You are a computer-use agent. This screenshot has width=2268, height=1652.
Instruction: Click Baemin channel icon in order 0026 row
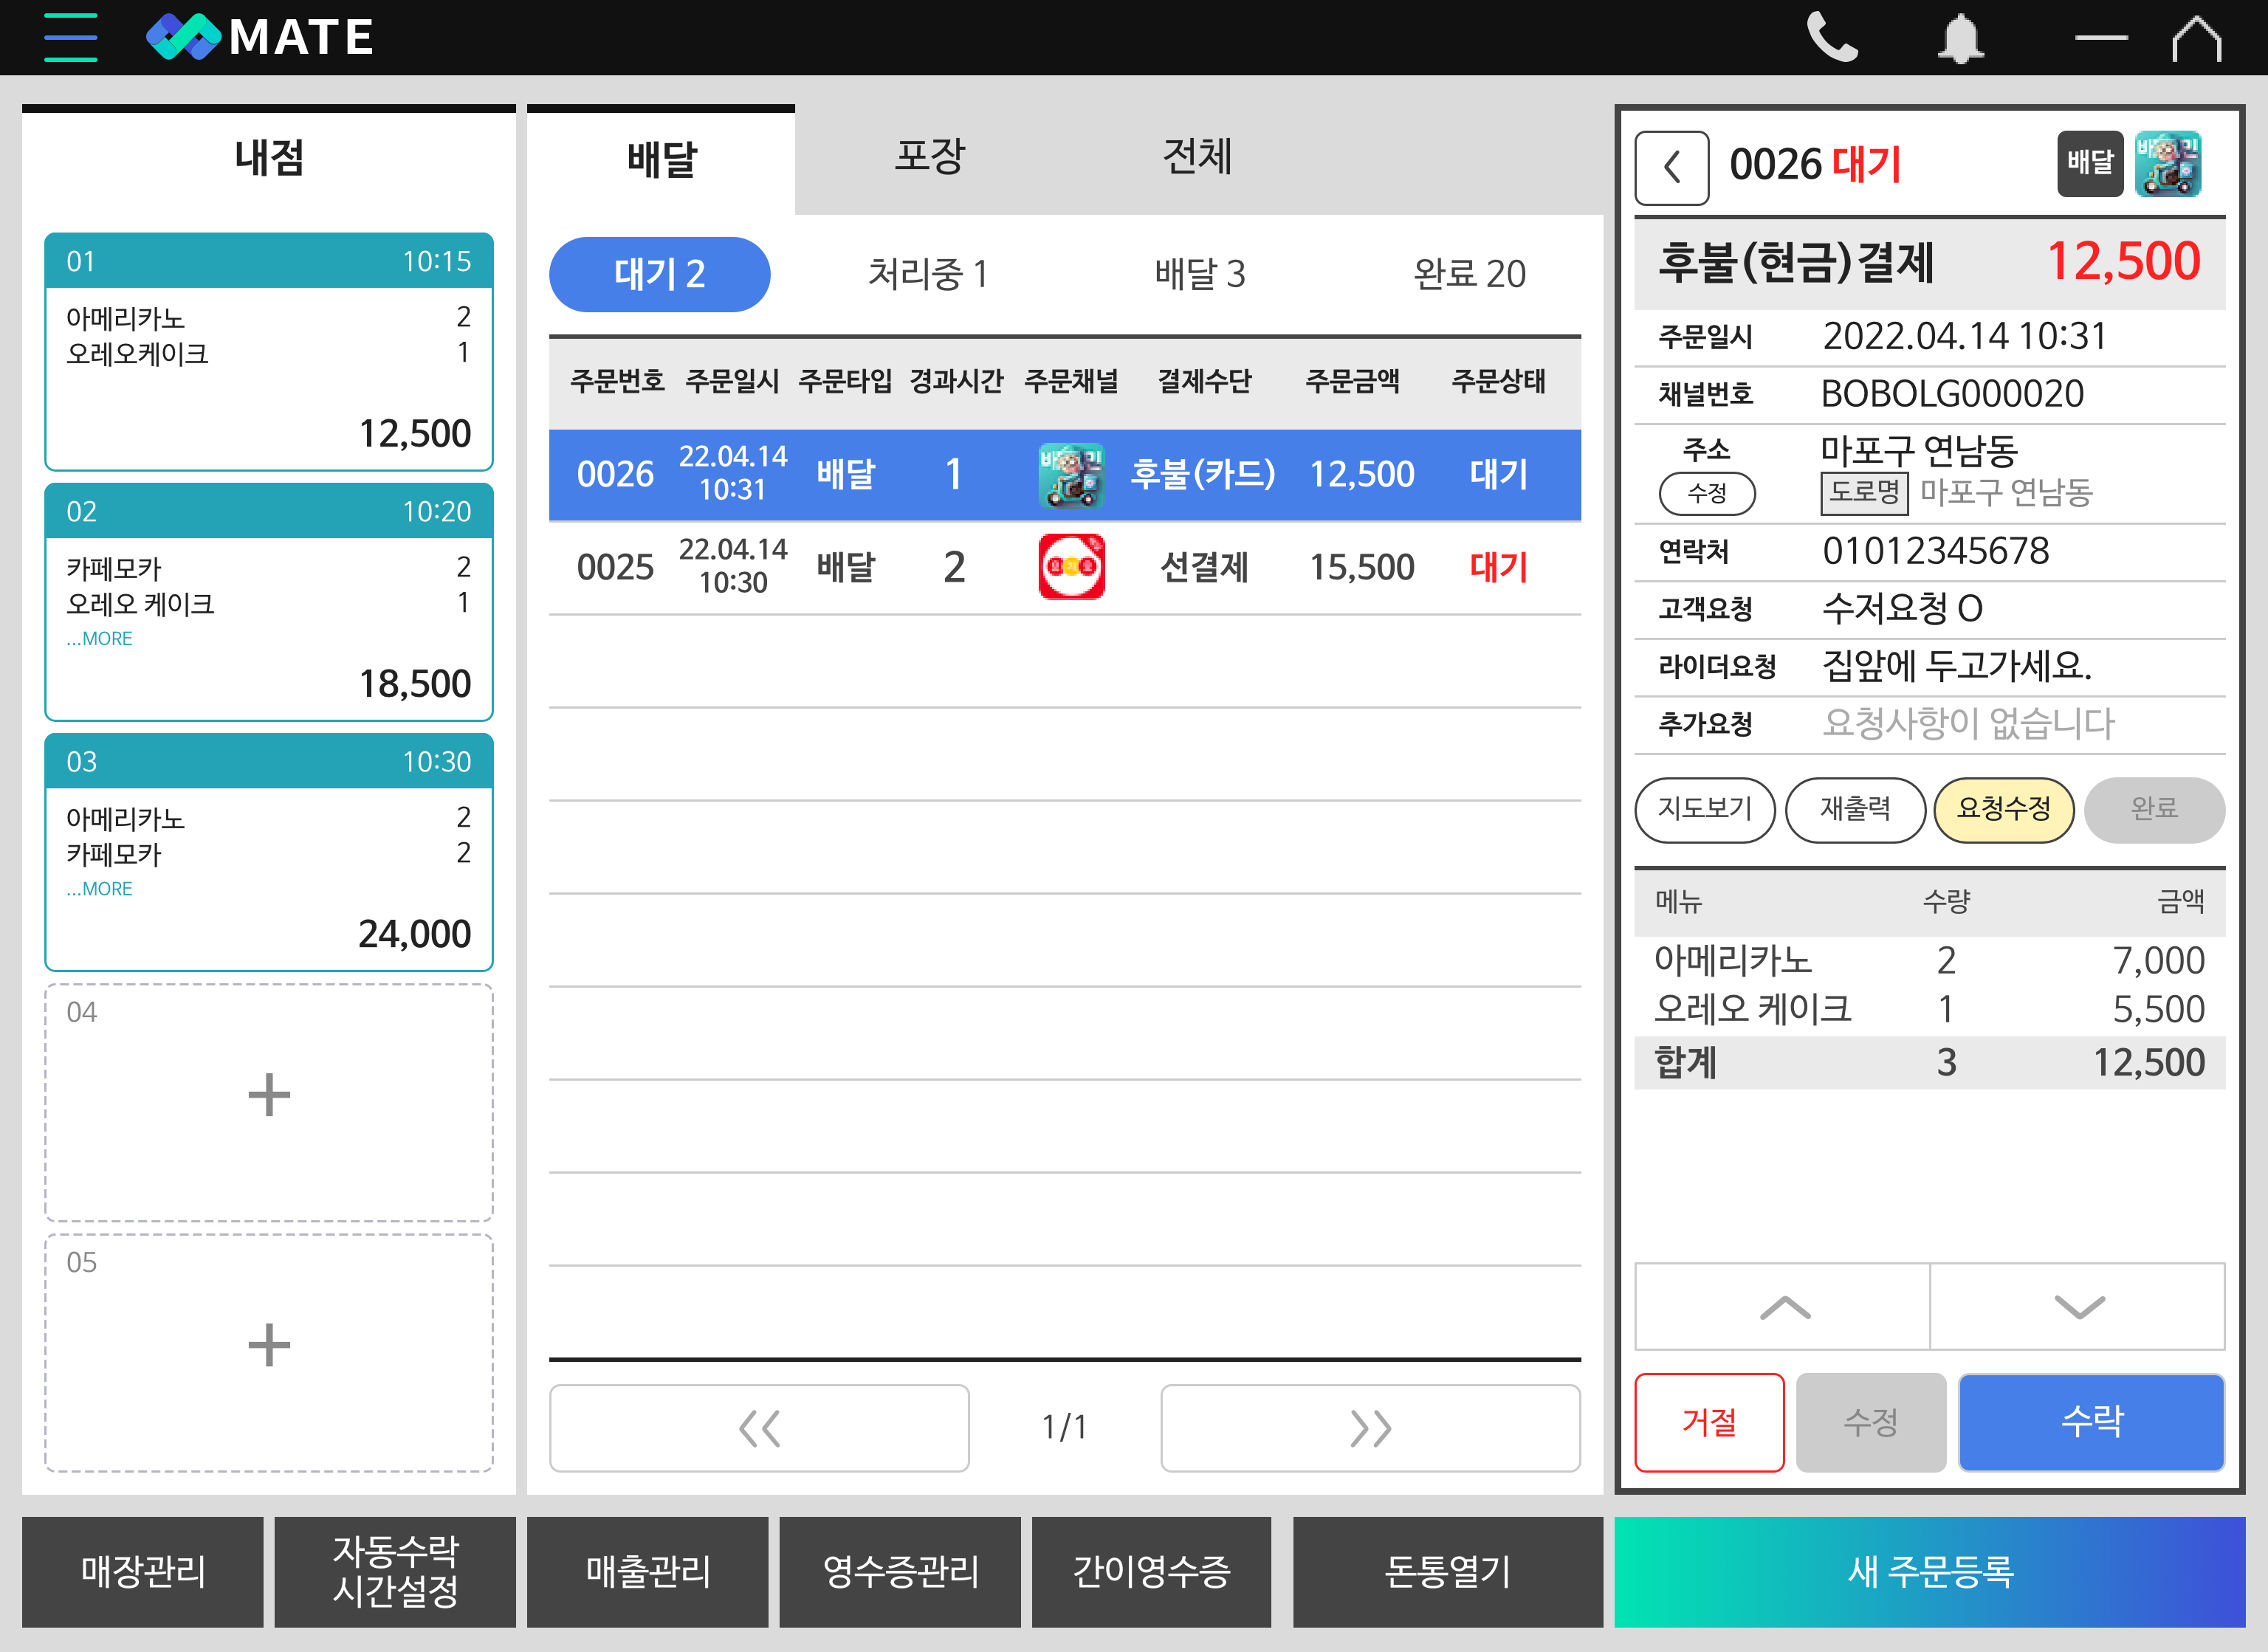tap(1071, 475)
